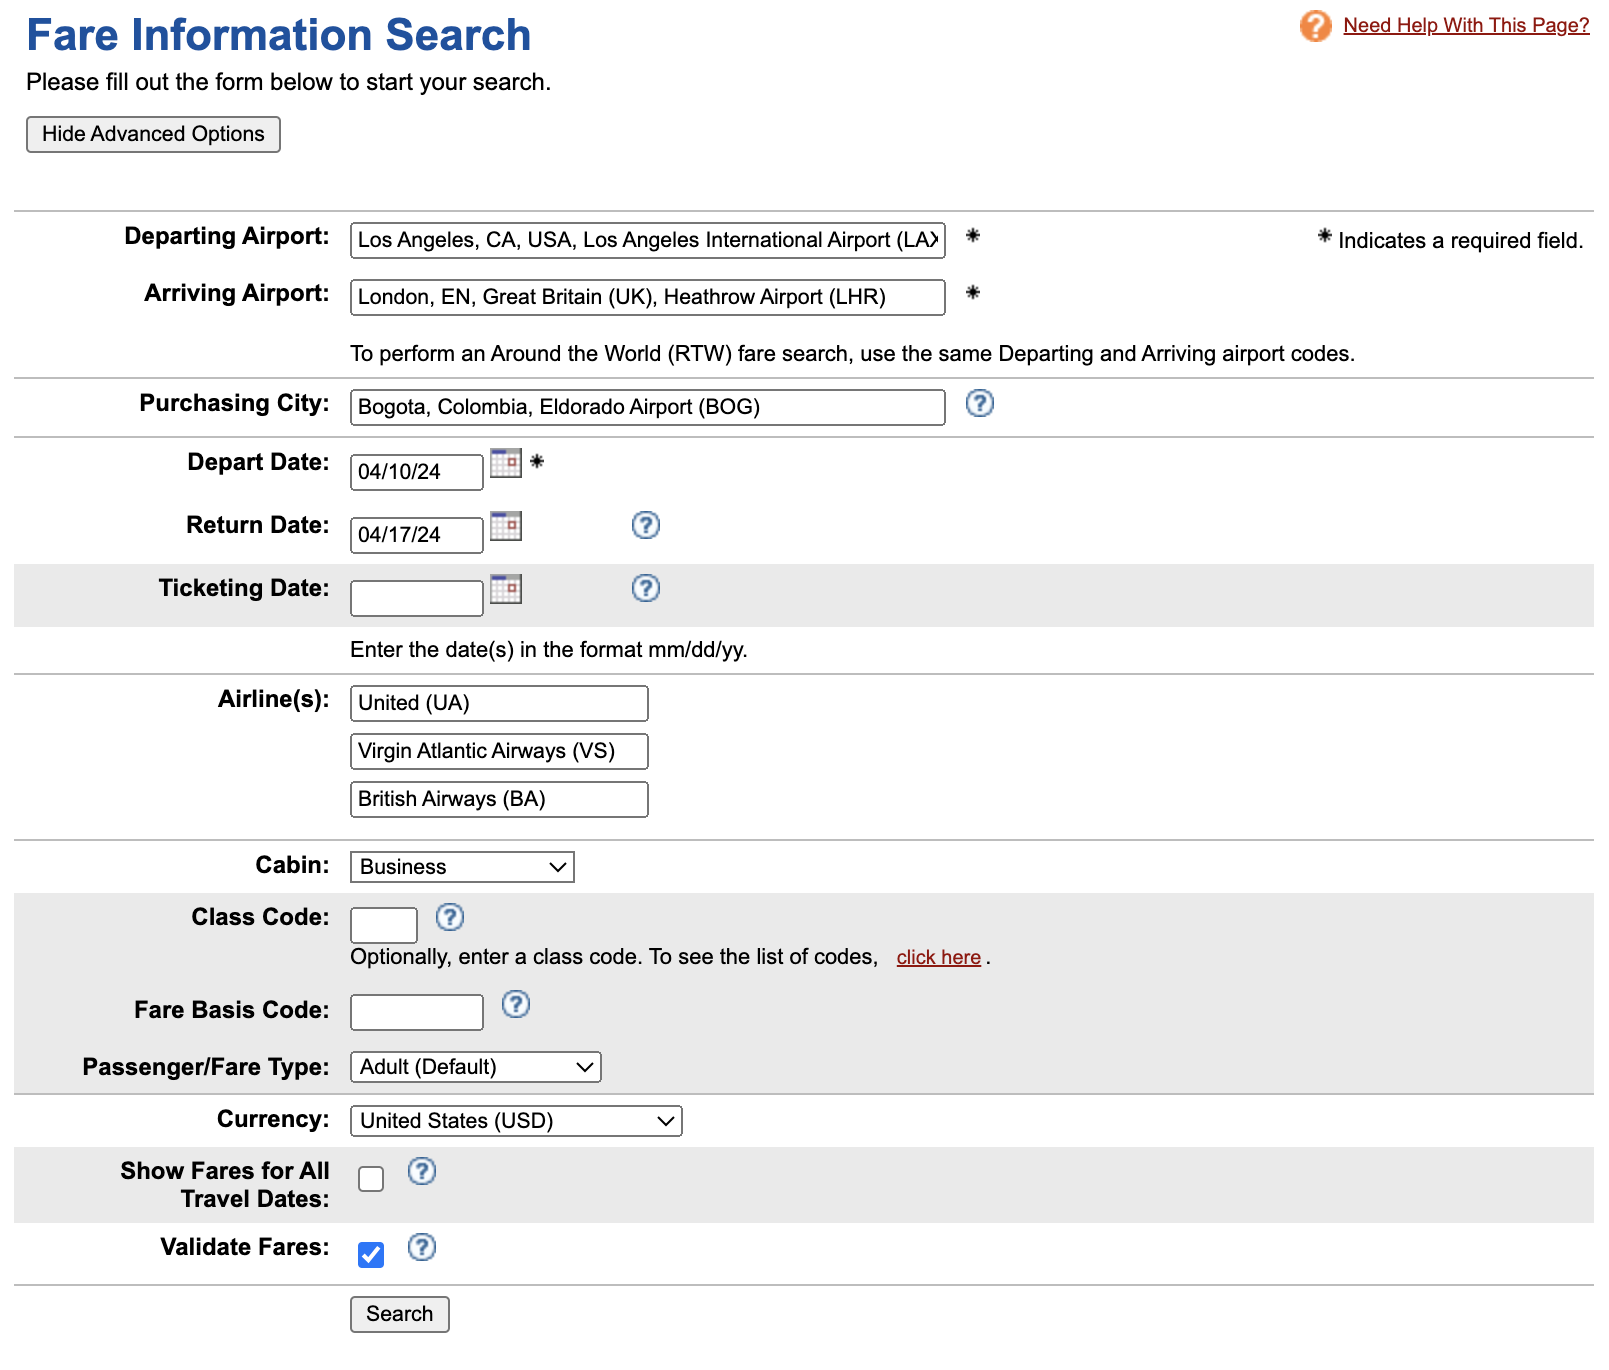Click Validate Fares help icon
The image size is (1609, 1370).
tap(422, 1247)
